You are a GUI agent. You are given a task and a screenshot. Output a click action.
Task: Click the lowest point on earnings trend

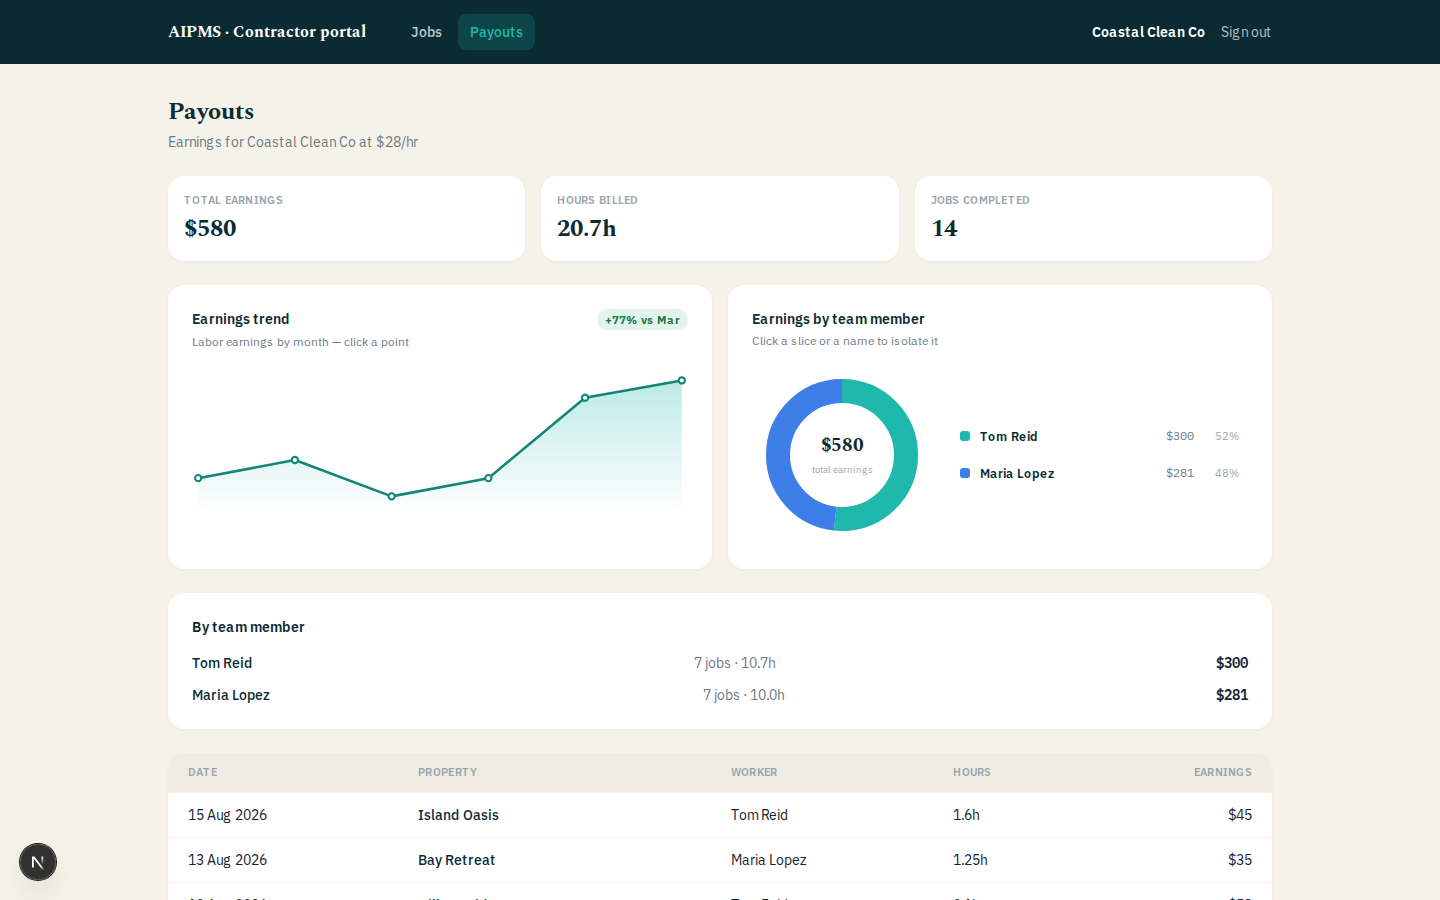[x=392, y=496]
